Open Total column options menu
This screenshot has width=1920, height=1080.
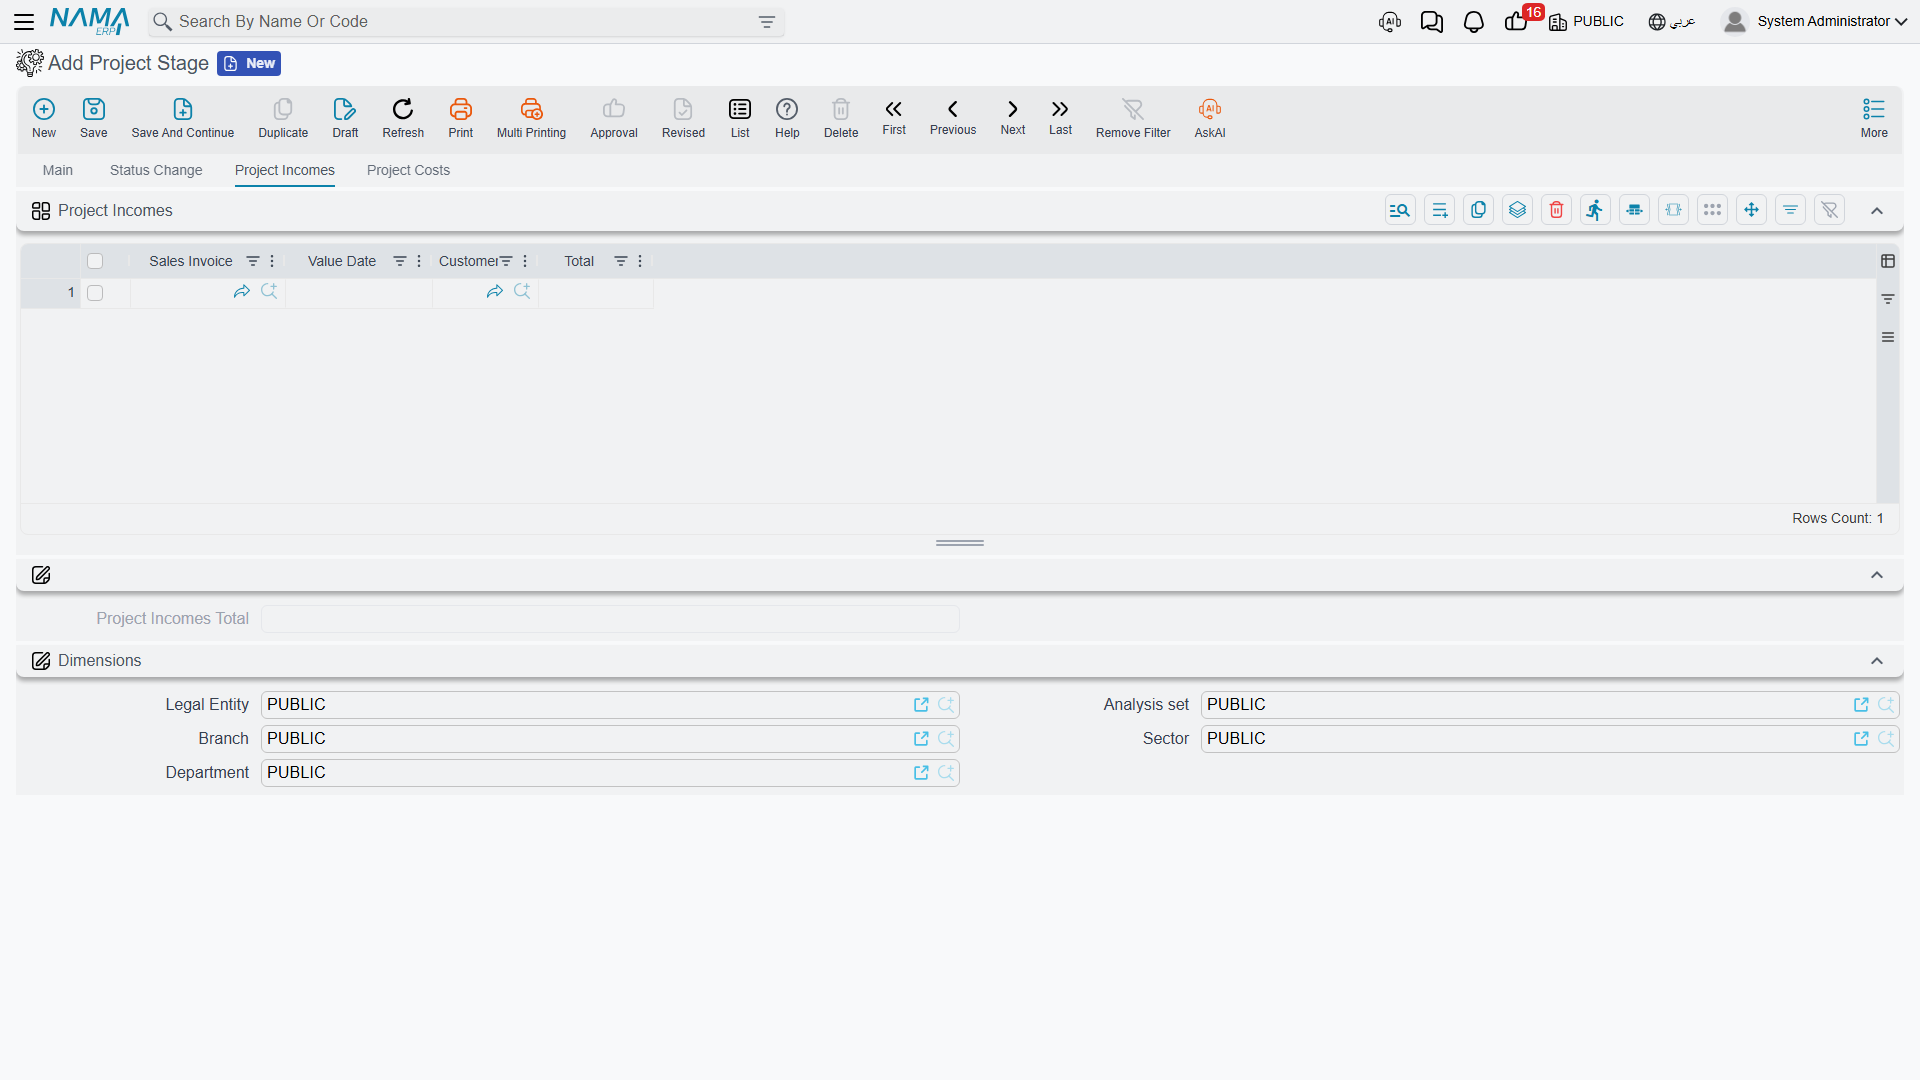[640, 261]
